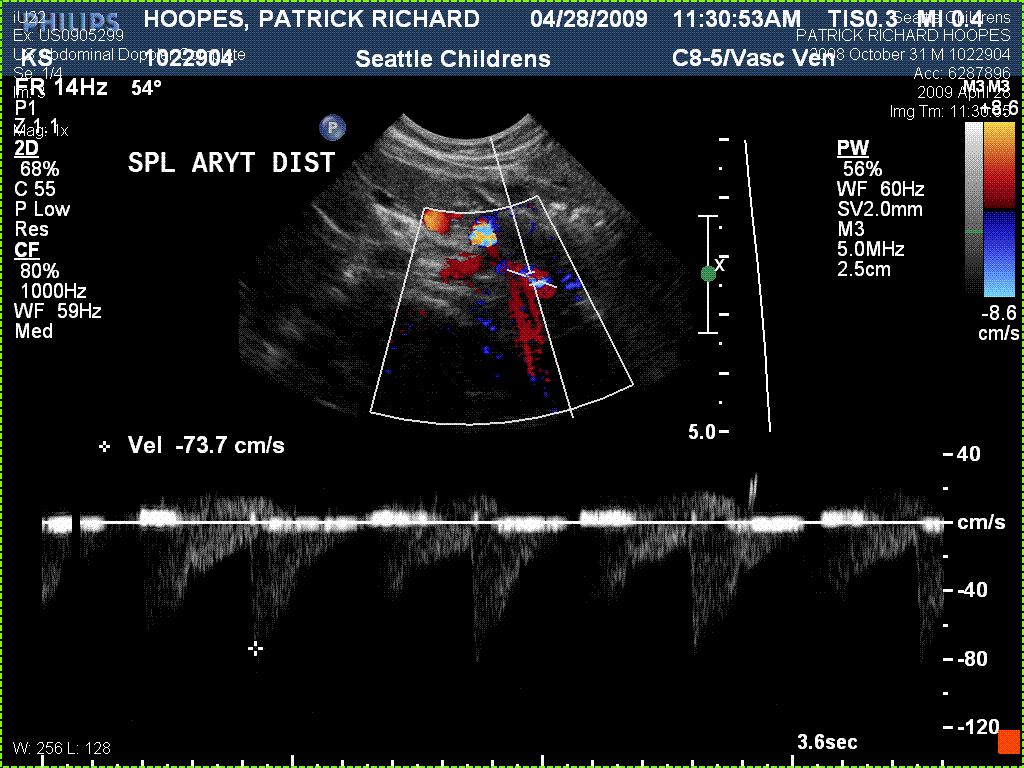Viewport: 1024px width, 768px height.
Task: Select the underlined CF mode label
Action: pos(26,250)
